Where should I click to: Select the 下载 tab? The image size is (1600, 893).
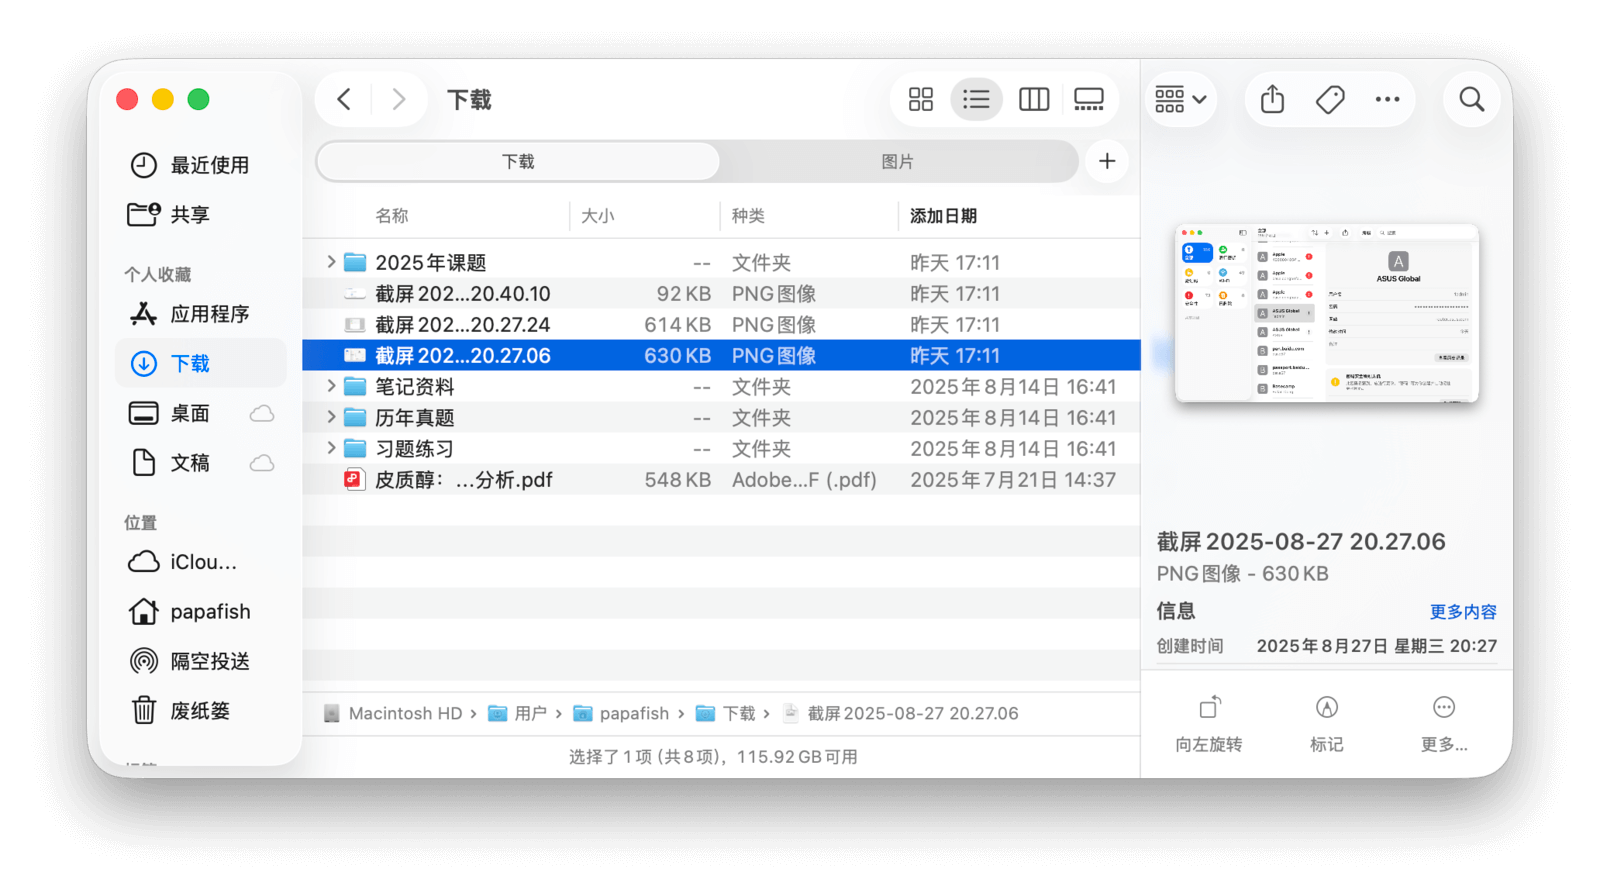point(518,162)
